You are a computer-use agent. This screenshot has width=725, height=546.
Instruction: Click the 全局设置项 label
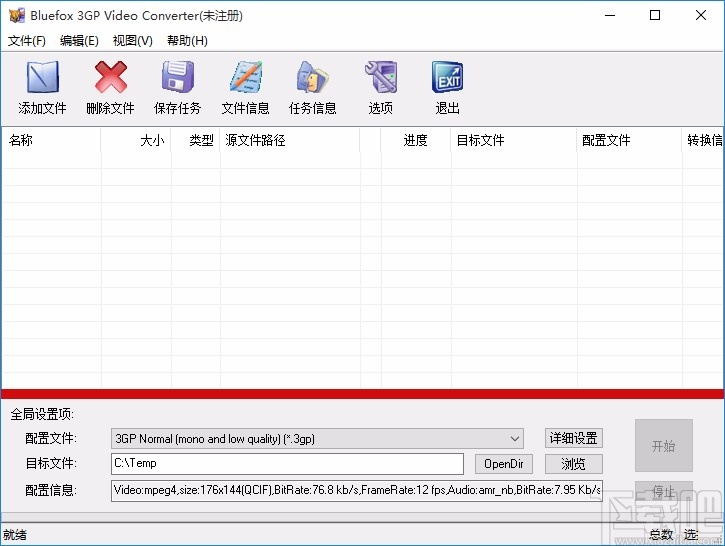point(42,414)
